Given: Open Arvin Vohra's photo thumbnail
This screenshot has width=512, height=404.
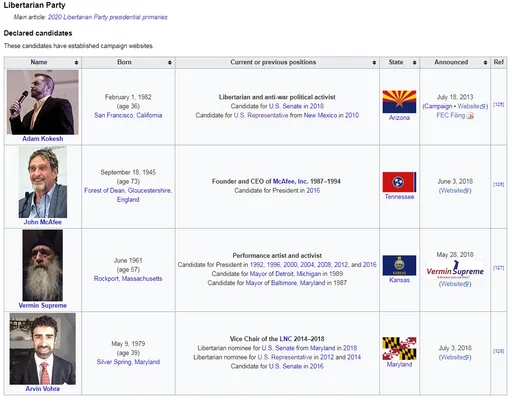Looking at the screenshot, I should [43, 349].
